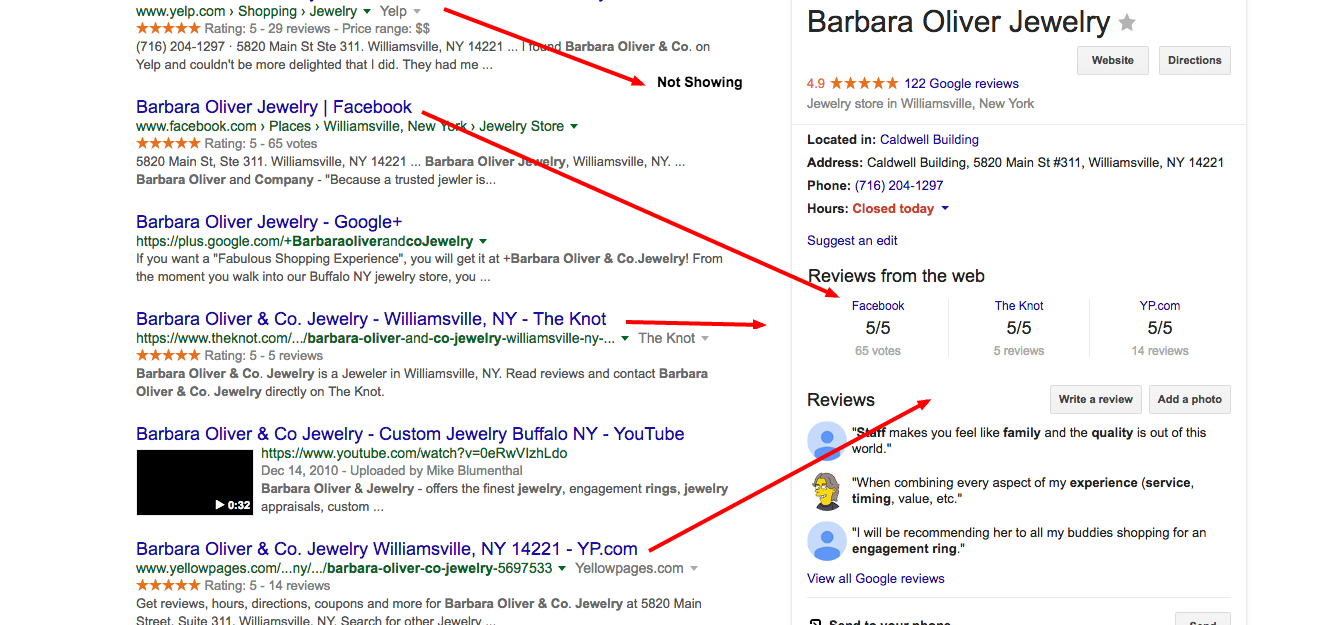Click '14 reviews' under YP.com

tap(1160, 351)
